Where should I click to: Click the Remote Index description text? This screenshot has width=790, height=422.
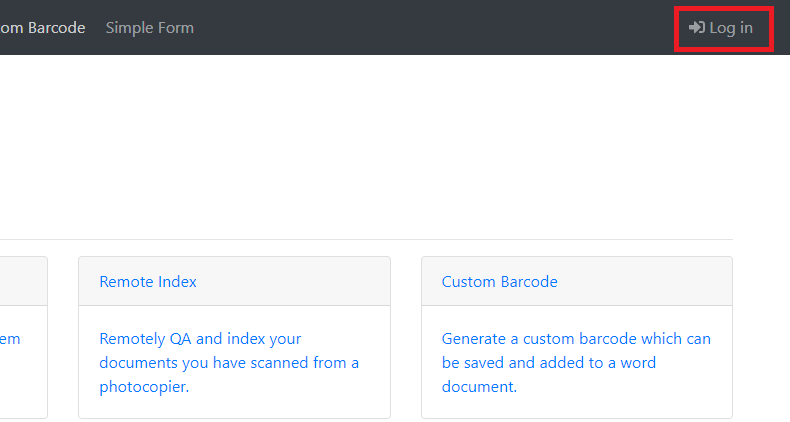229,362
